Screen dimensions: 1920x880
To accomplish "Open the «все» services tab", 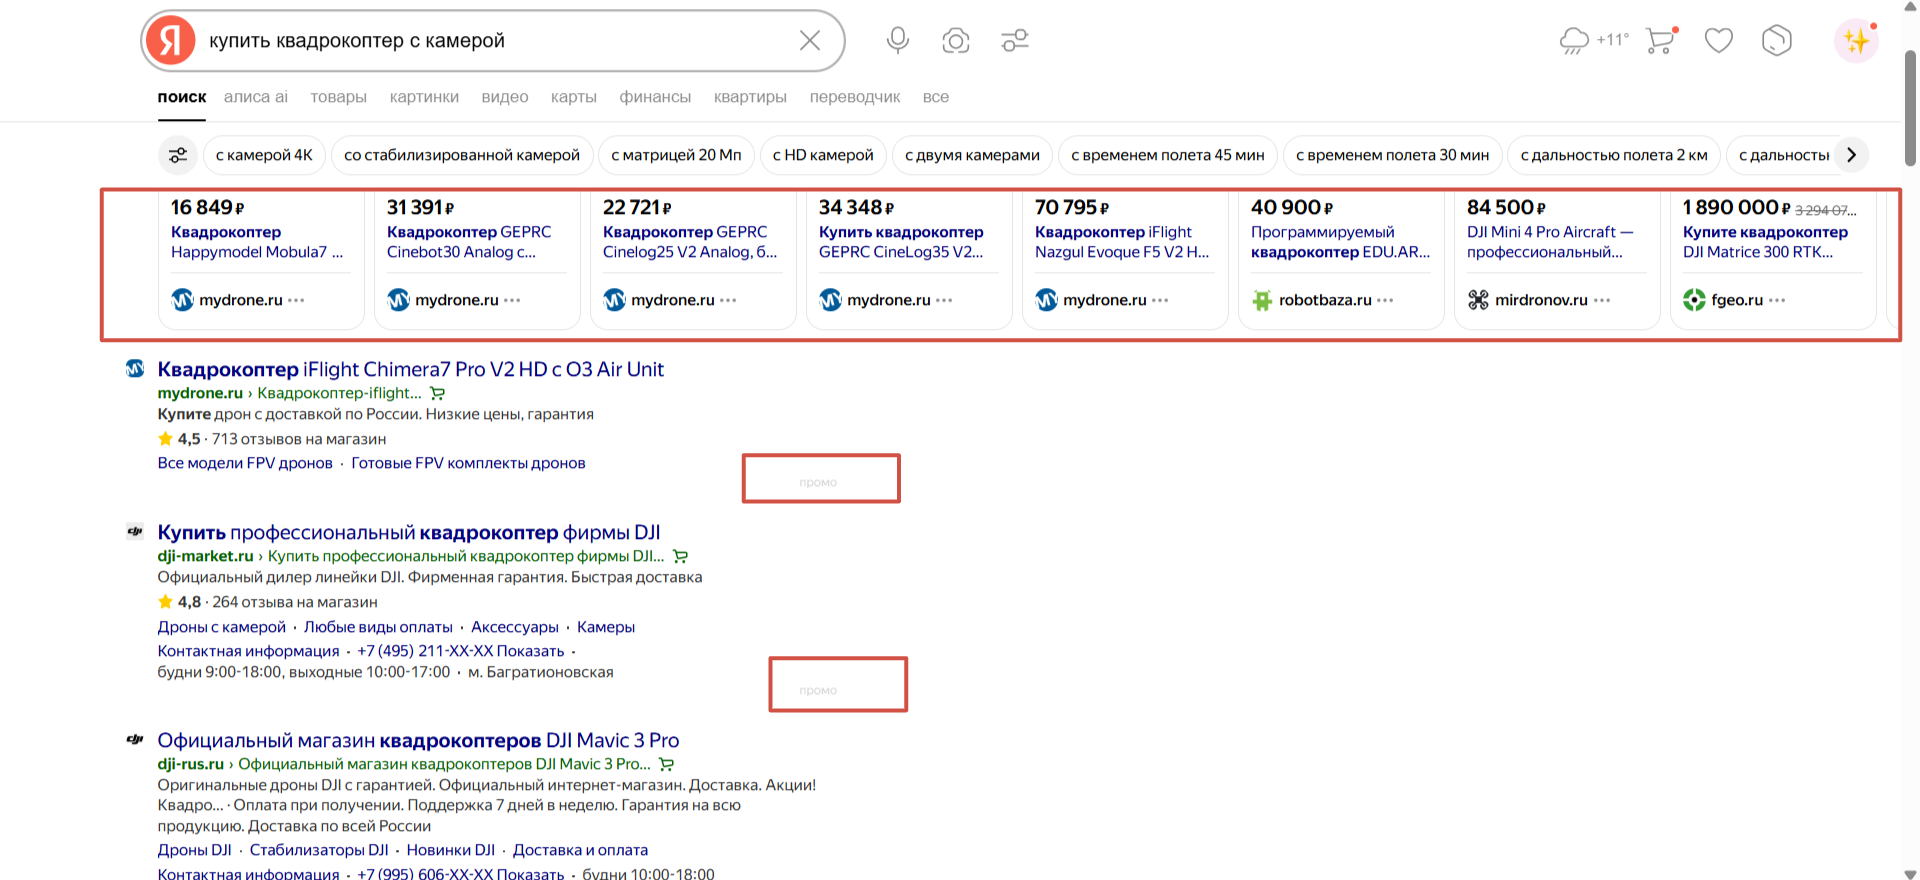I will (936, 97).
